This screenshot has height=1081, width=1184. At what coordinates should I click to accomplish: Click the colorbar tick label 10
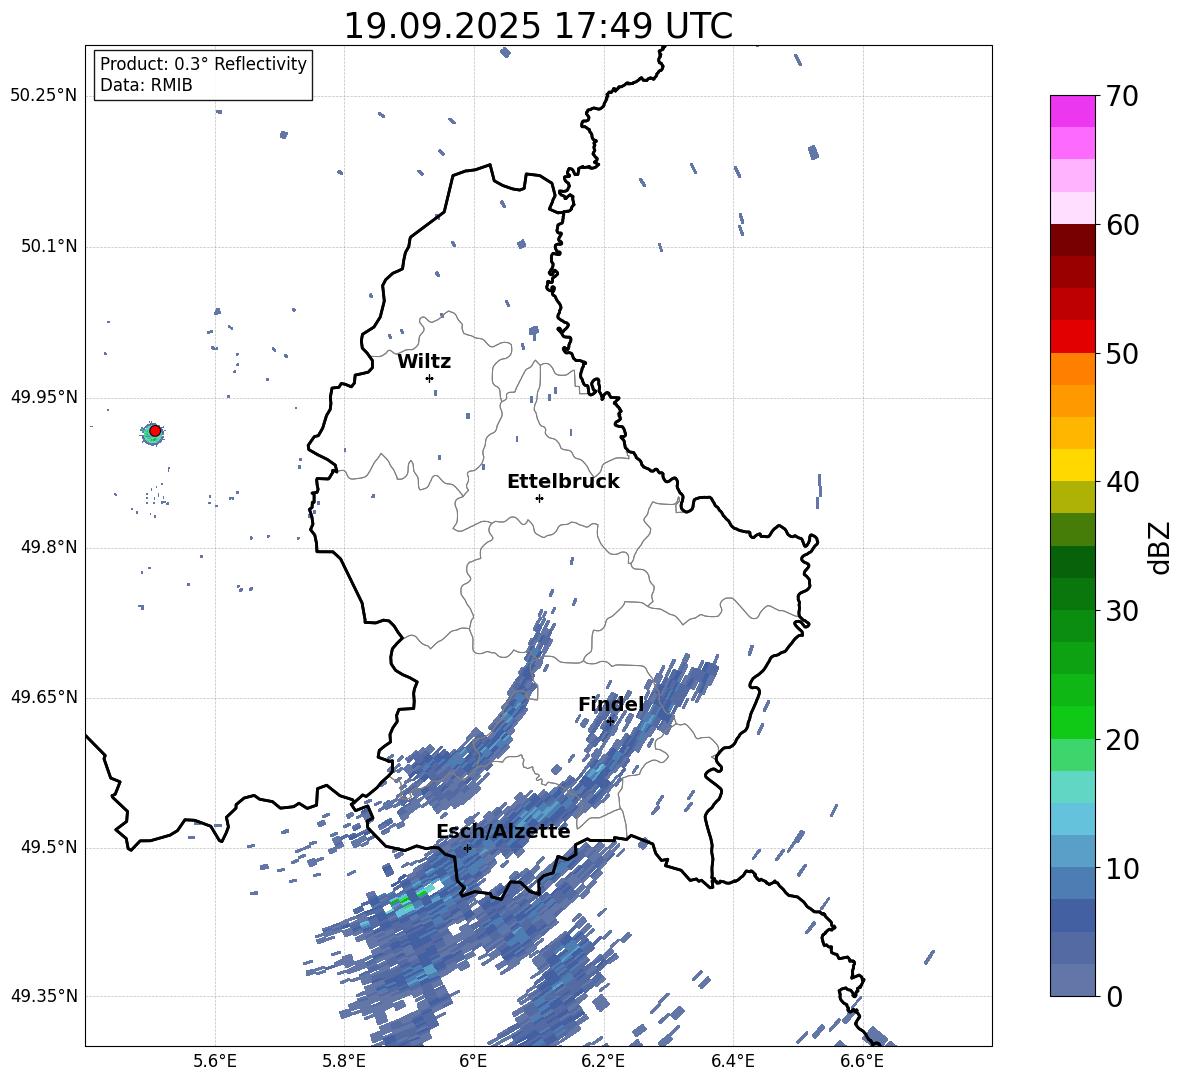[x=1122, y=868]
